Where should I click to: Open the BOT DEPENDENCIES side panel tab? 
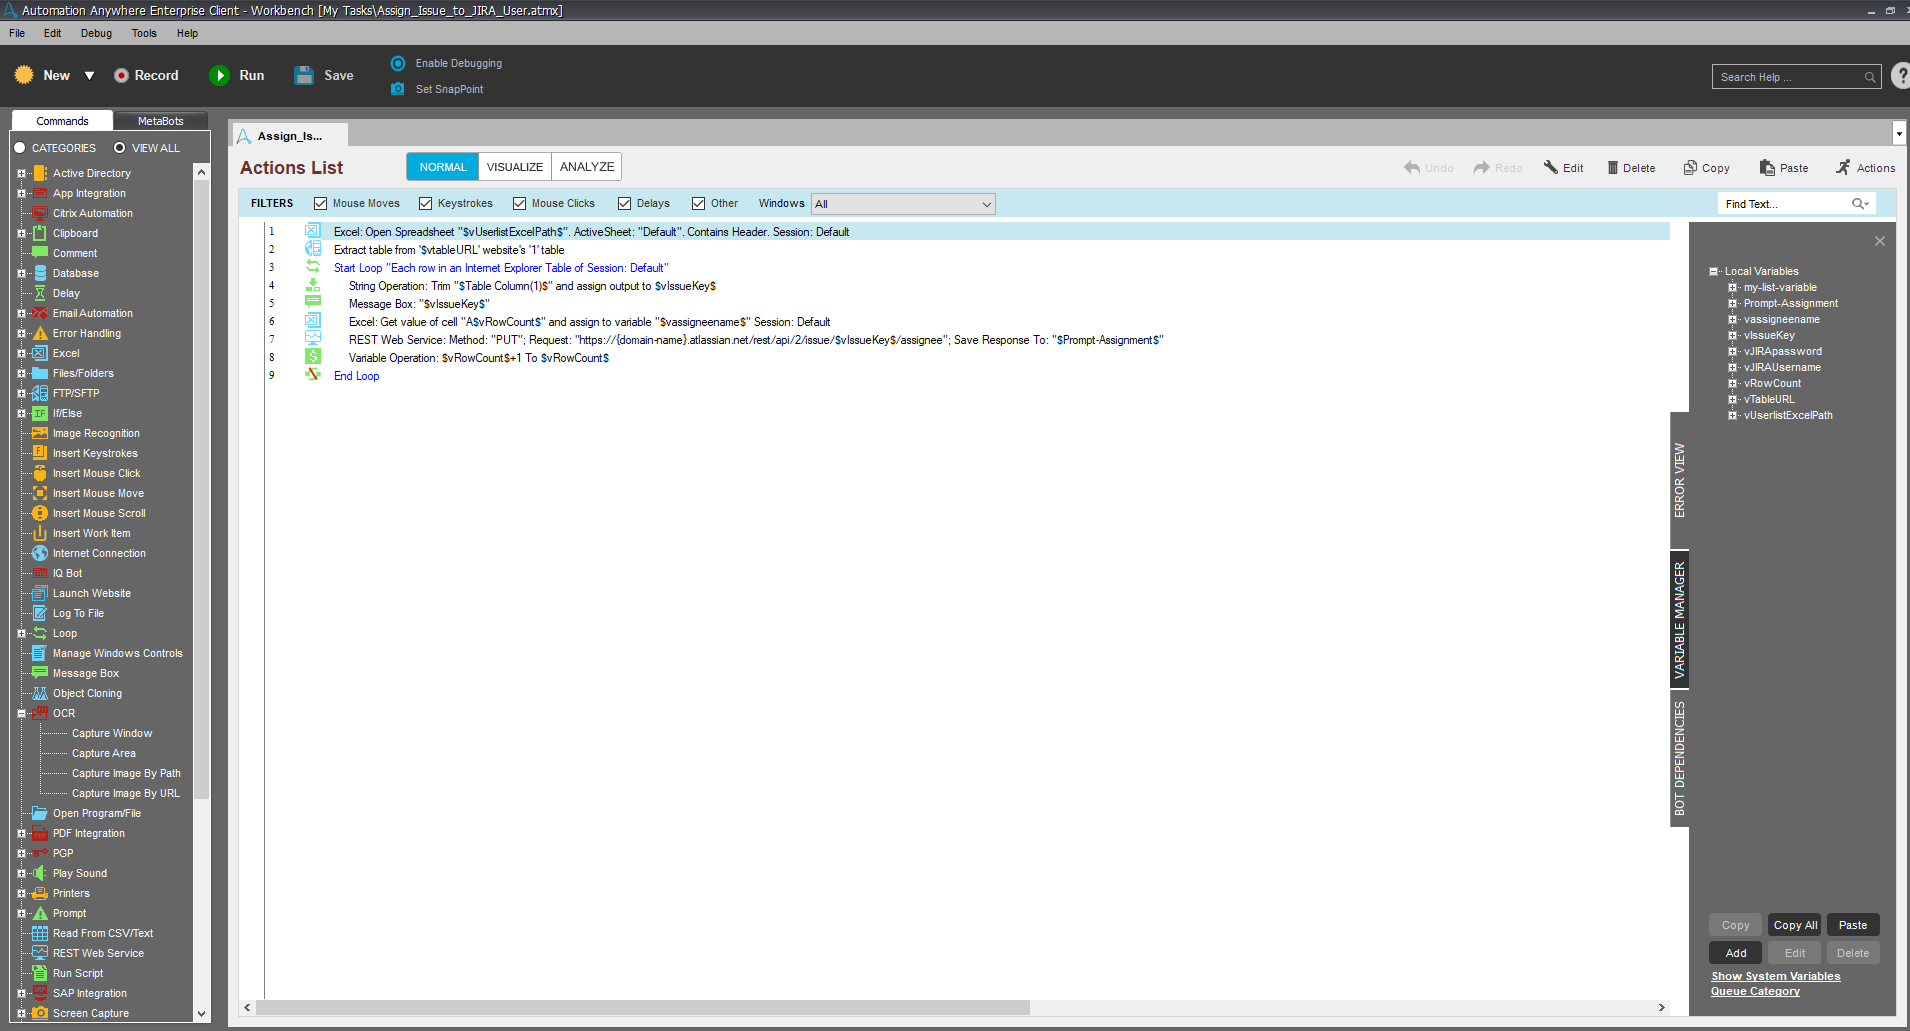pyautogui.click(x=1680, y=758)
